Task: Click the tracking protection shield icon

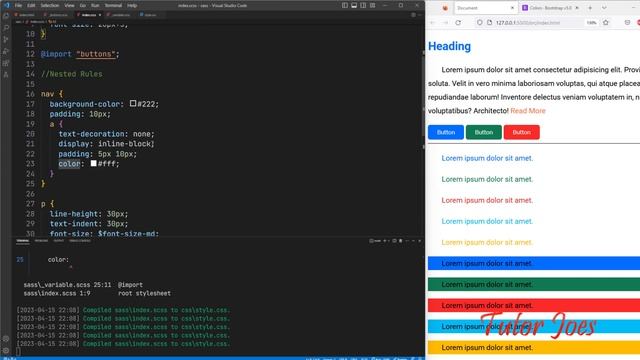Action: tap(480, 23)
